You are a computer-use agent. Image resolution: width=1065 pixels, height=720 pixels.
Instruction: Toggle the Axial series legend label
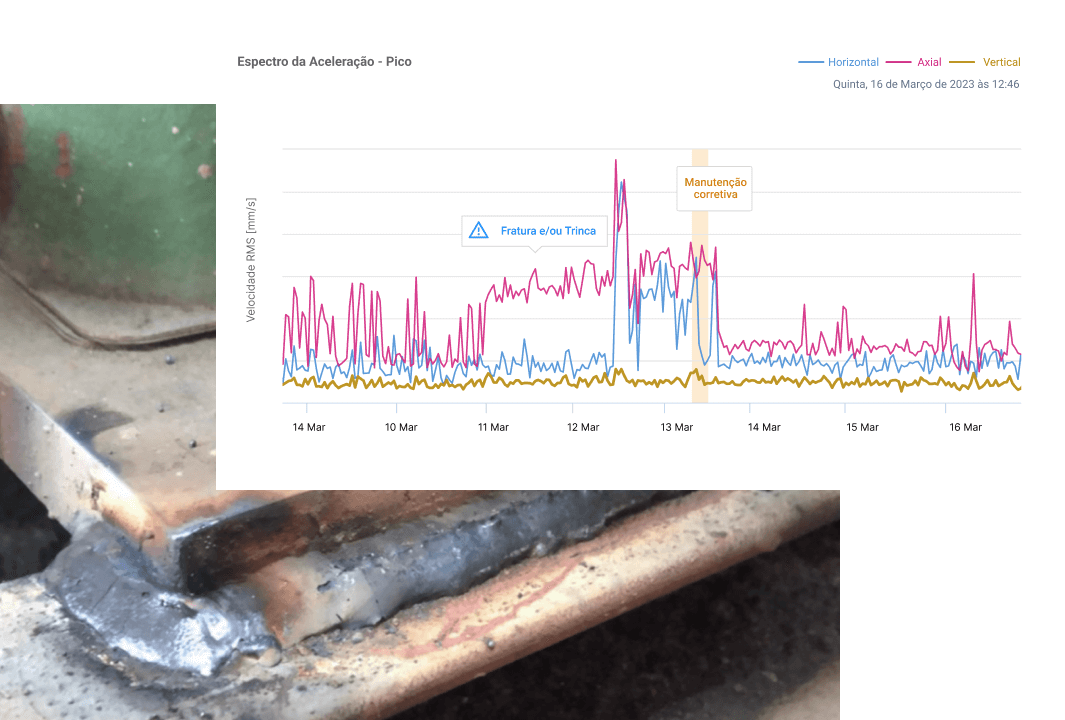pos(929,62)
